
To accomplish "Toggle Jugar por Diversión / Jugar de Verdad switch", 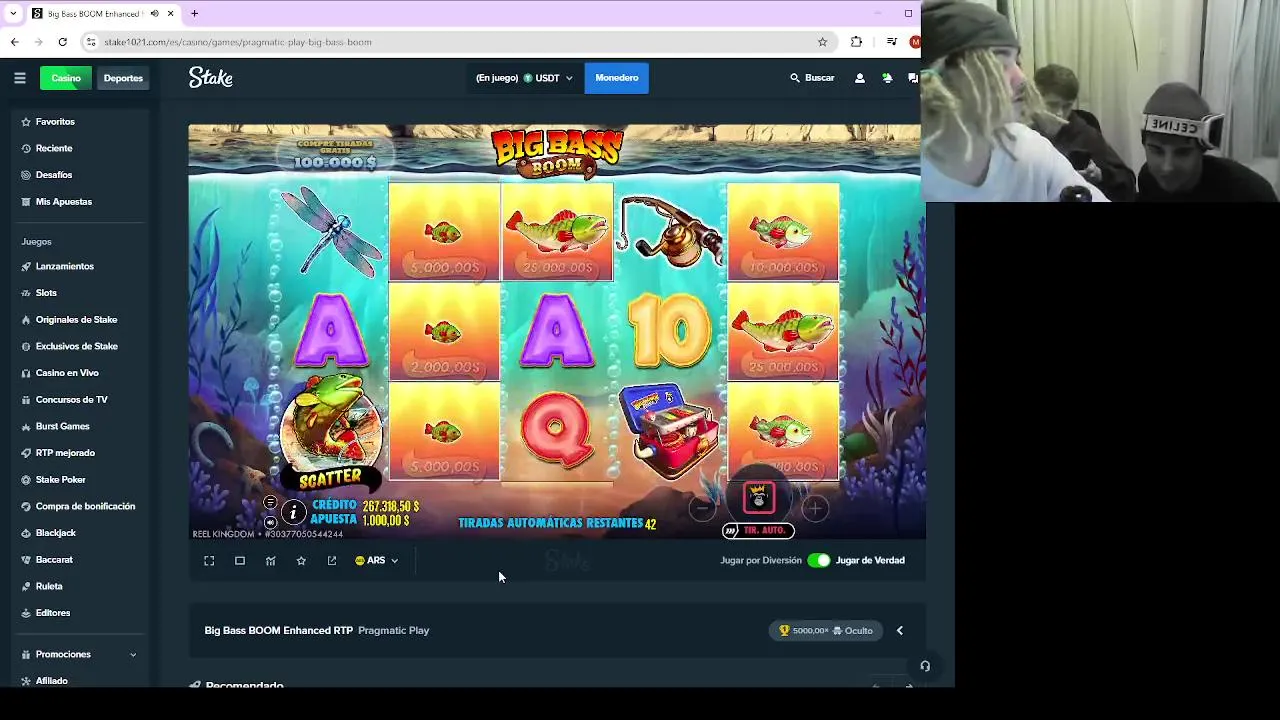I will click(x=819, y=560).
